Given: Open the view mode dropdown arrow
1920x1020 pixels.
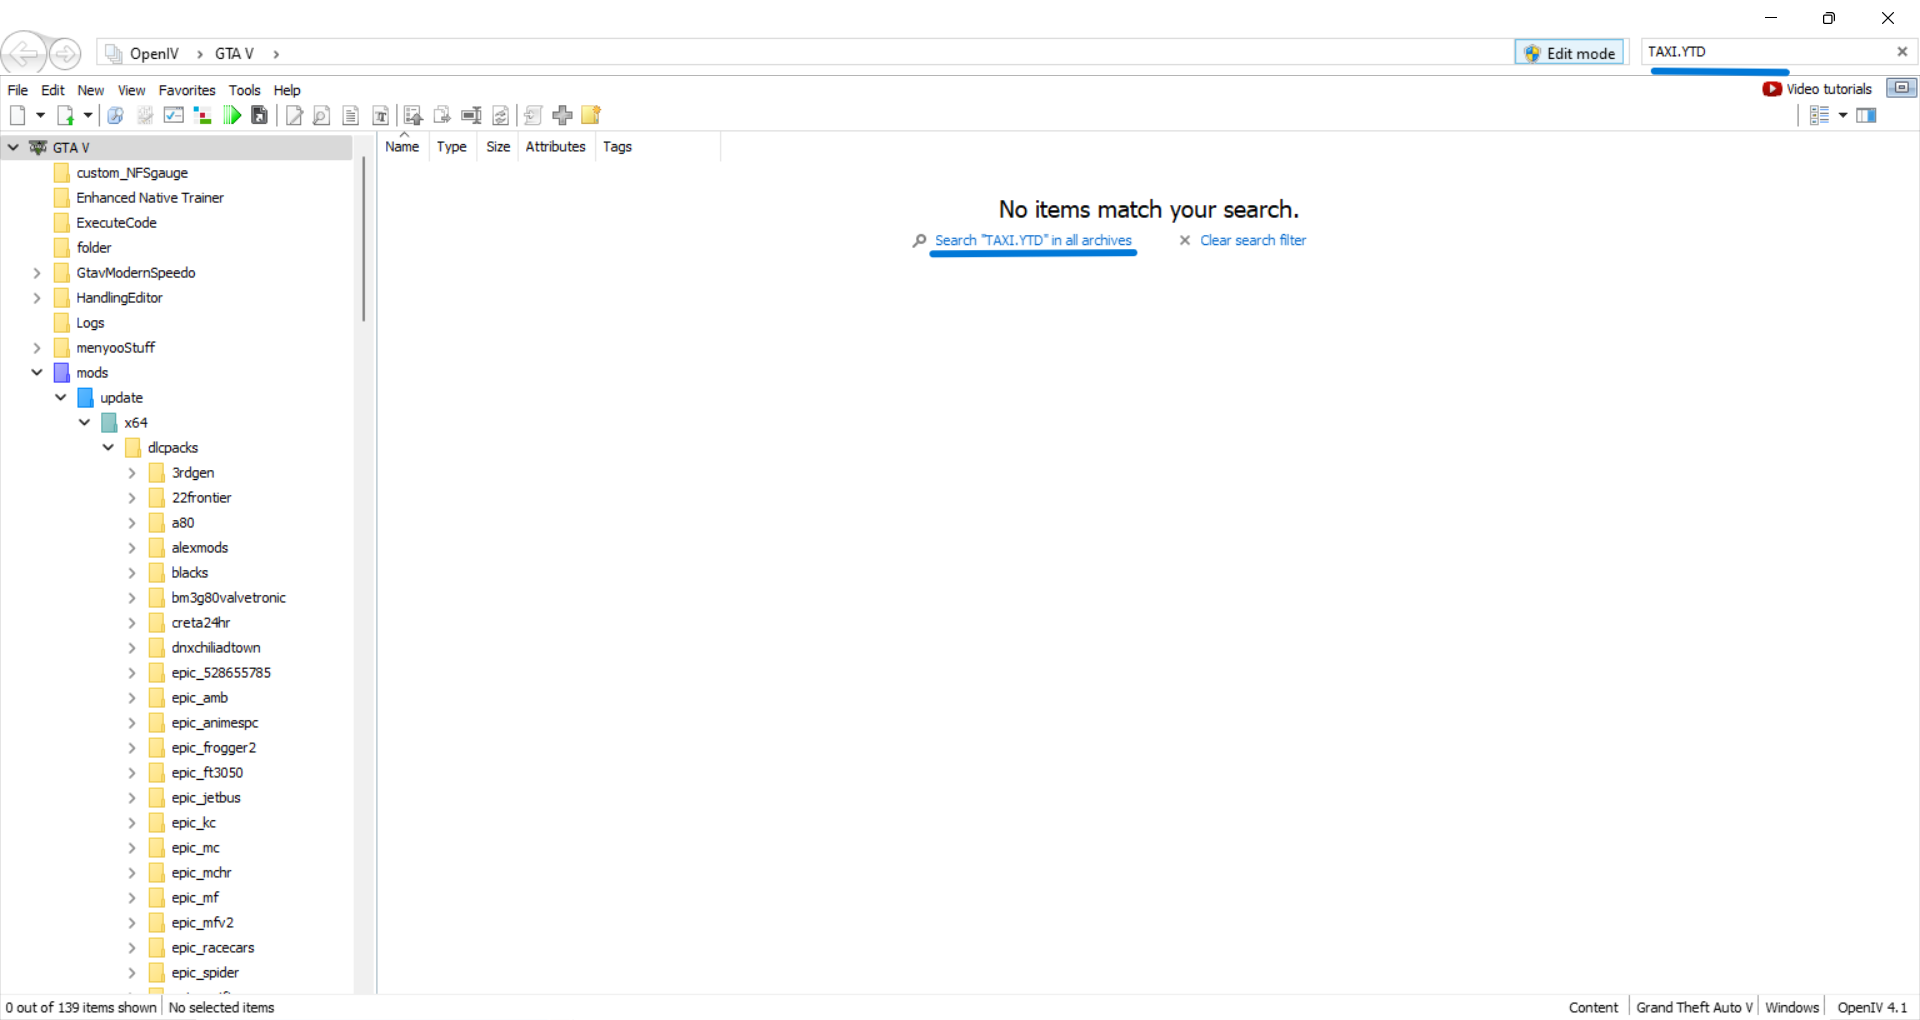Looking at the screenshot, I should [1843, 115].
